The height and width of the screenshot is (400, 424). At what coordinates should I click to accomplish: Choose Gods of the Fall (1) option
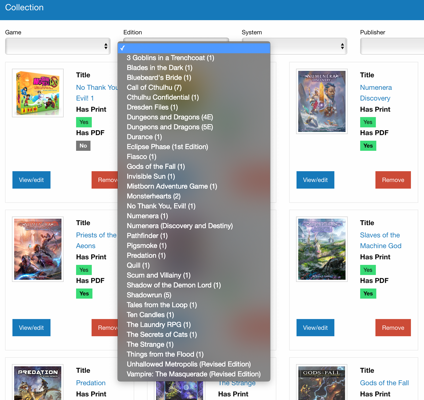pos(194,167)
